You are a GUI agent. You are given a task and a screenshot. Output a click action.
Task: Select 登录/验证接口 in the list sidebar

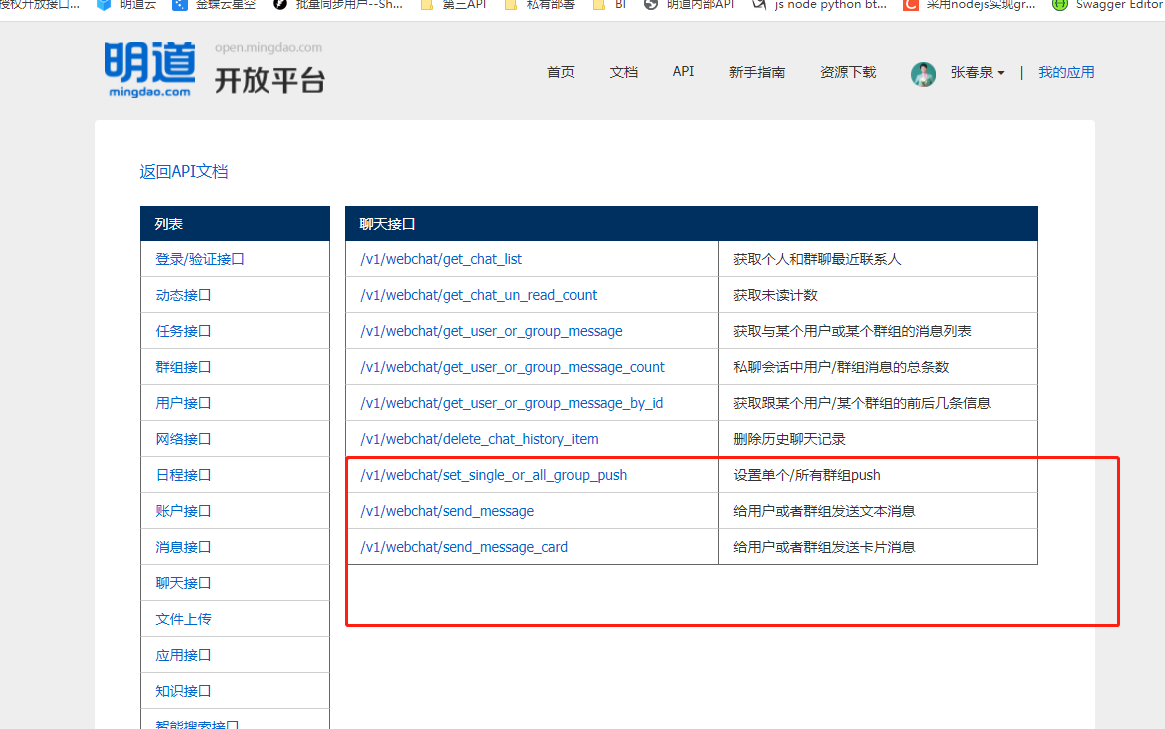click(x=200, y=259)
